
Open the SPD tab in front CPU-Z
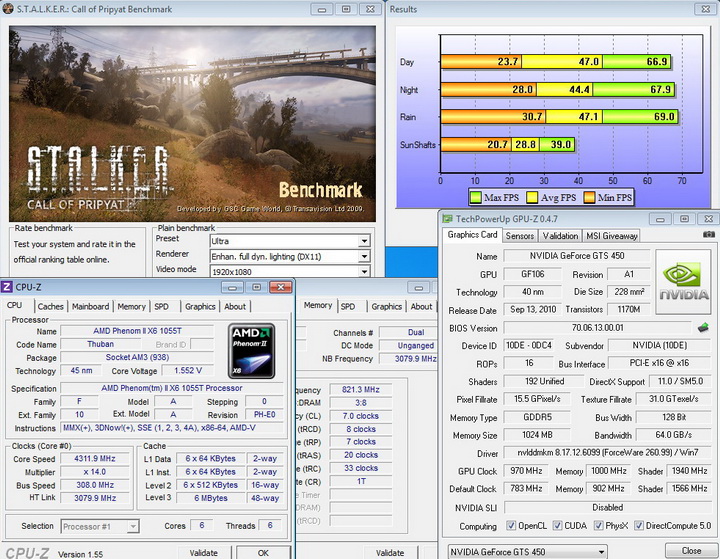pos(162,306)
